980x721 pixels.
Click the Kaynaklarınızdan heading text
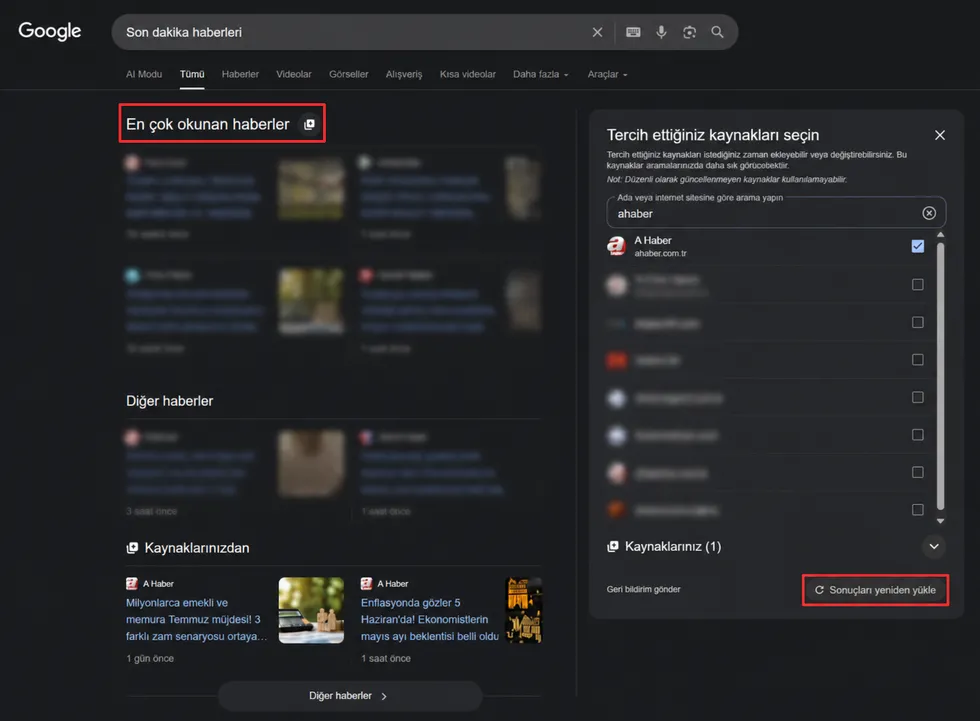point(197,548)
